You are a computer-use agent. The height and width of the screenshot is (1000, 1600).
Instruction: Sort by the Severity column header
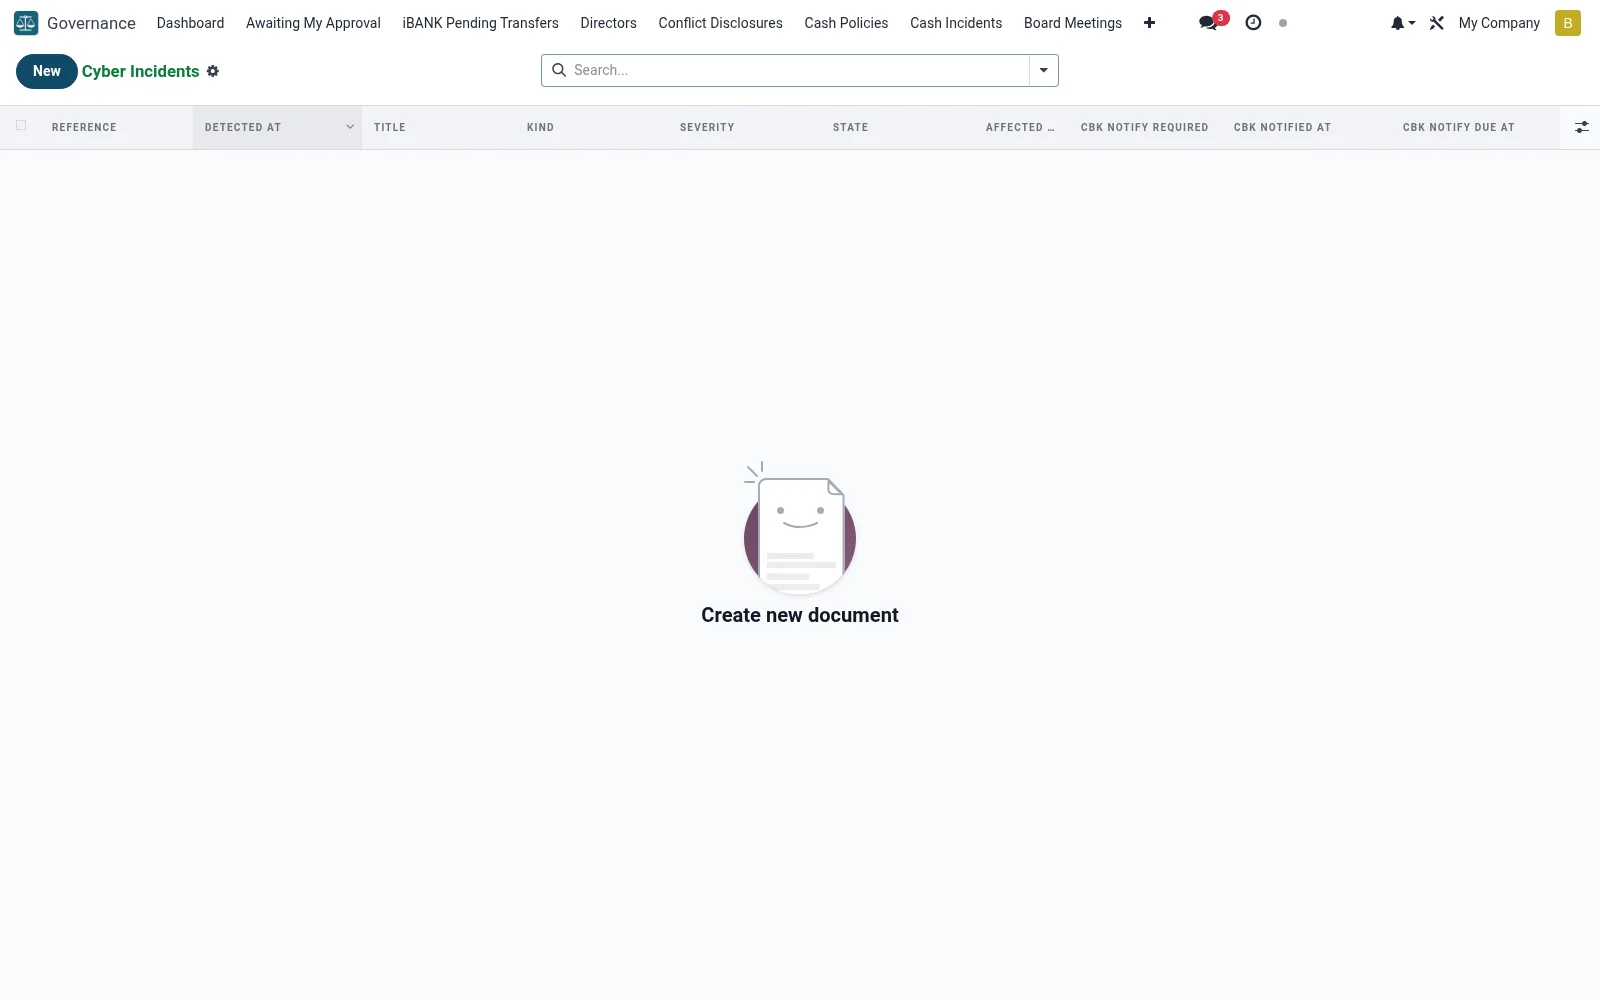[707, 127]
